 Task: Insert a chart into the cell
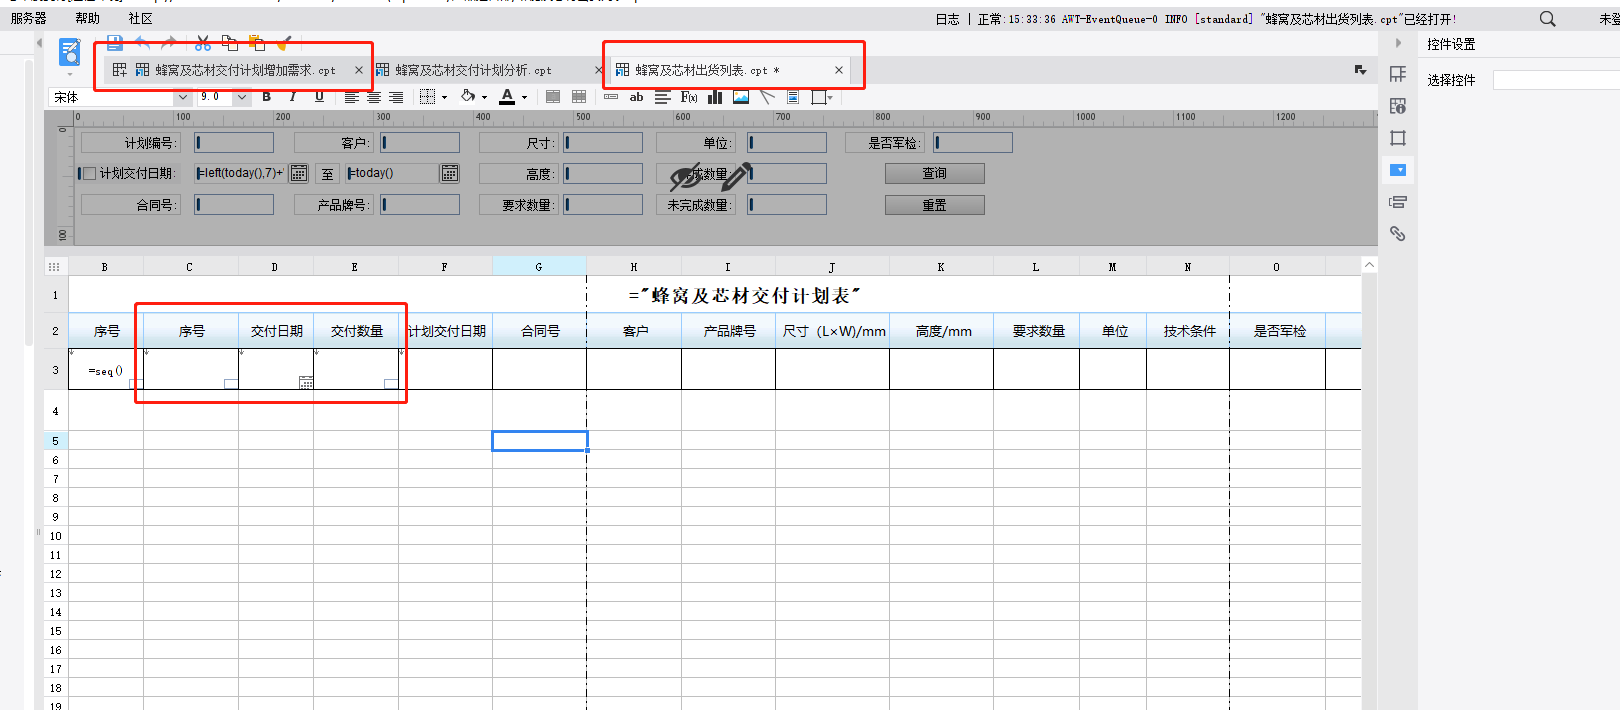[715, 97]
